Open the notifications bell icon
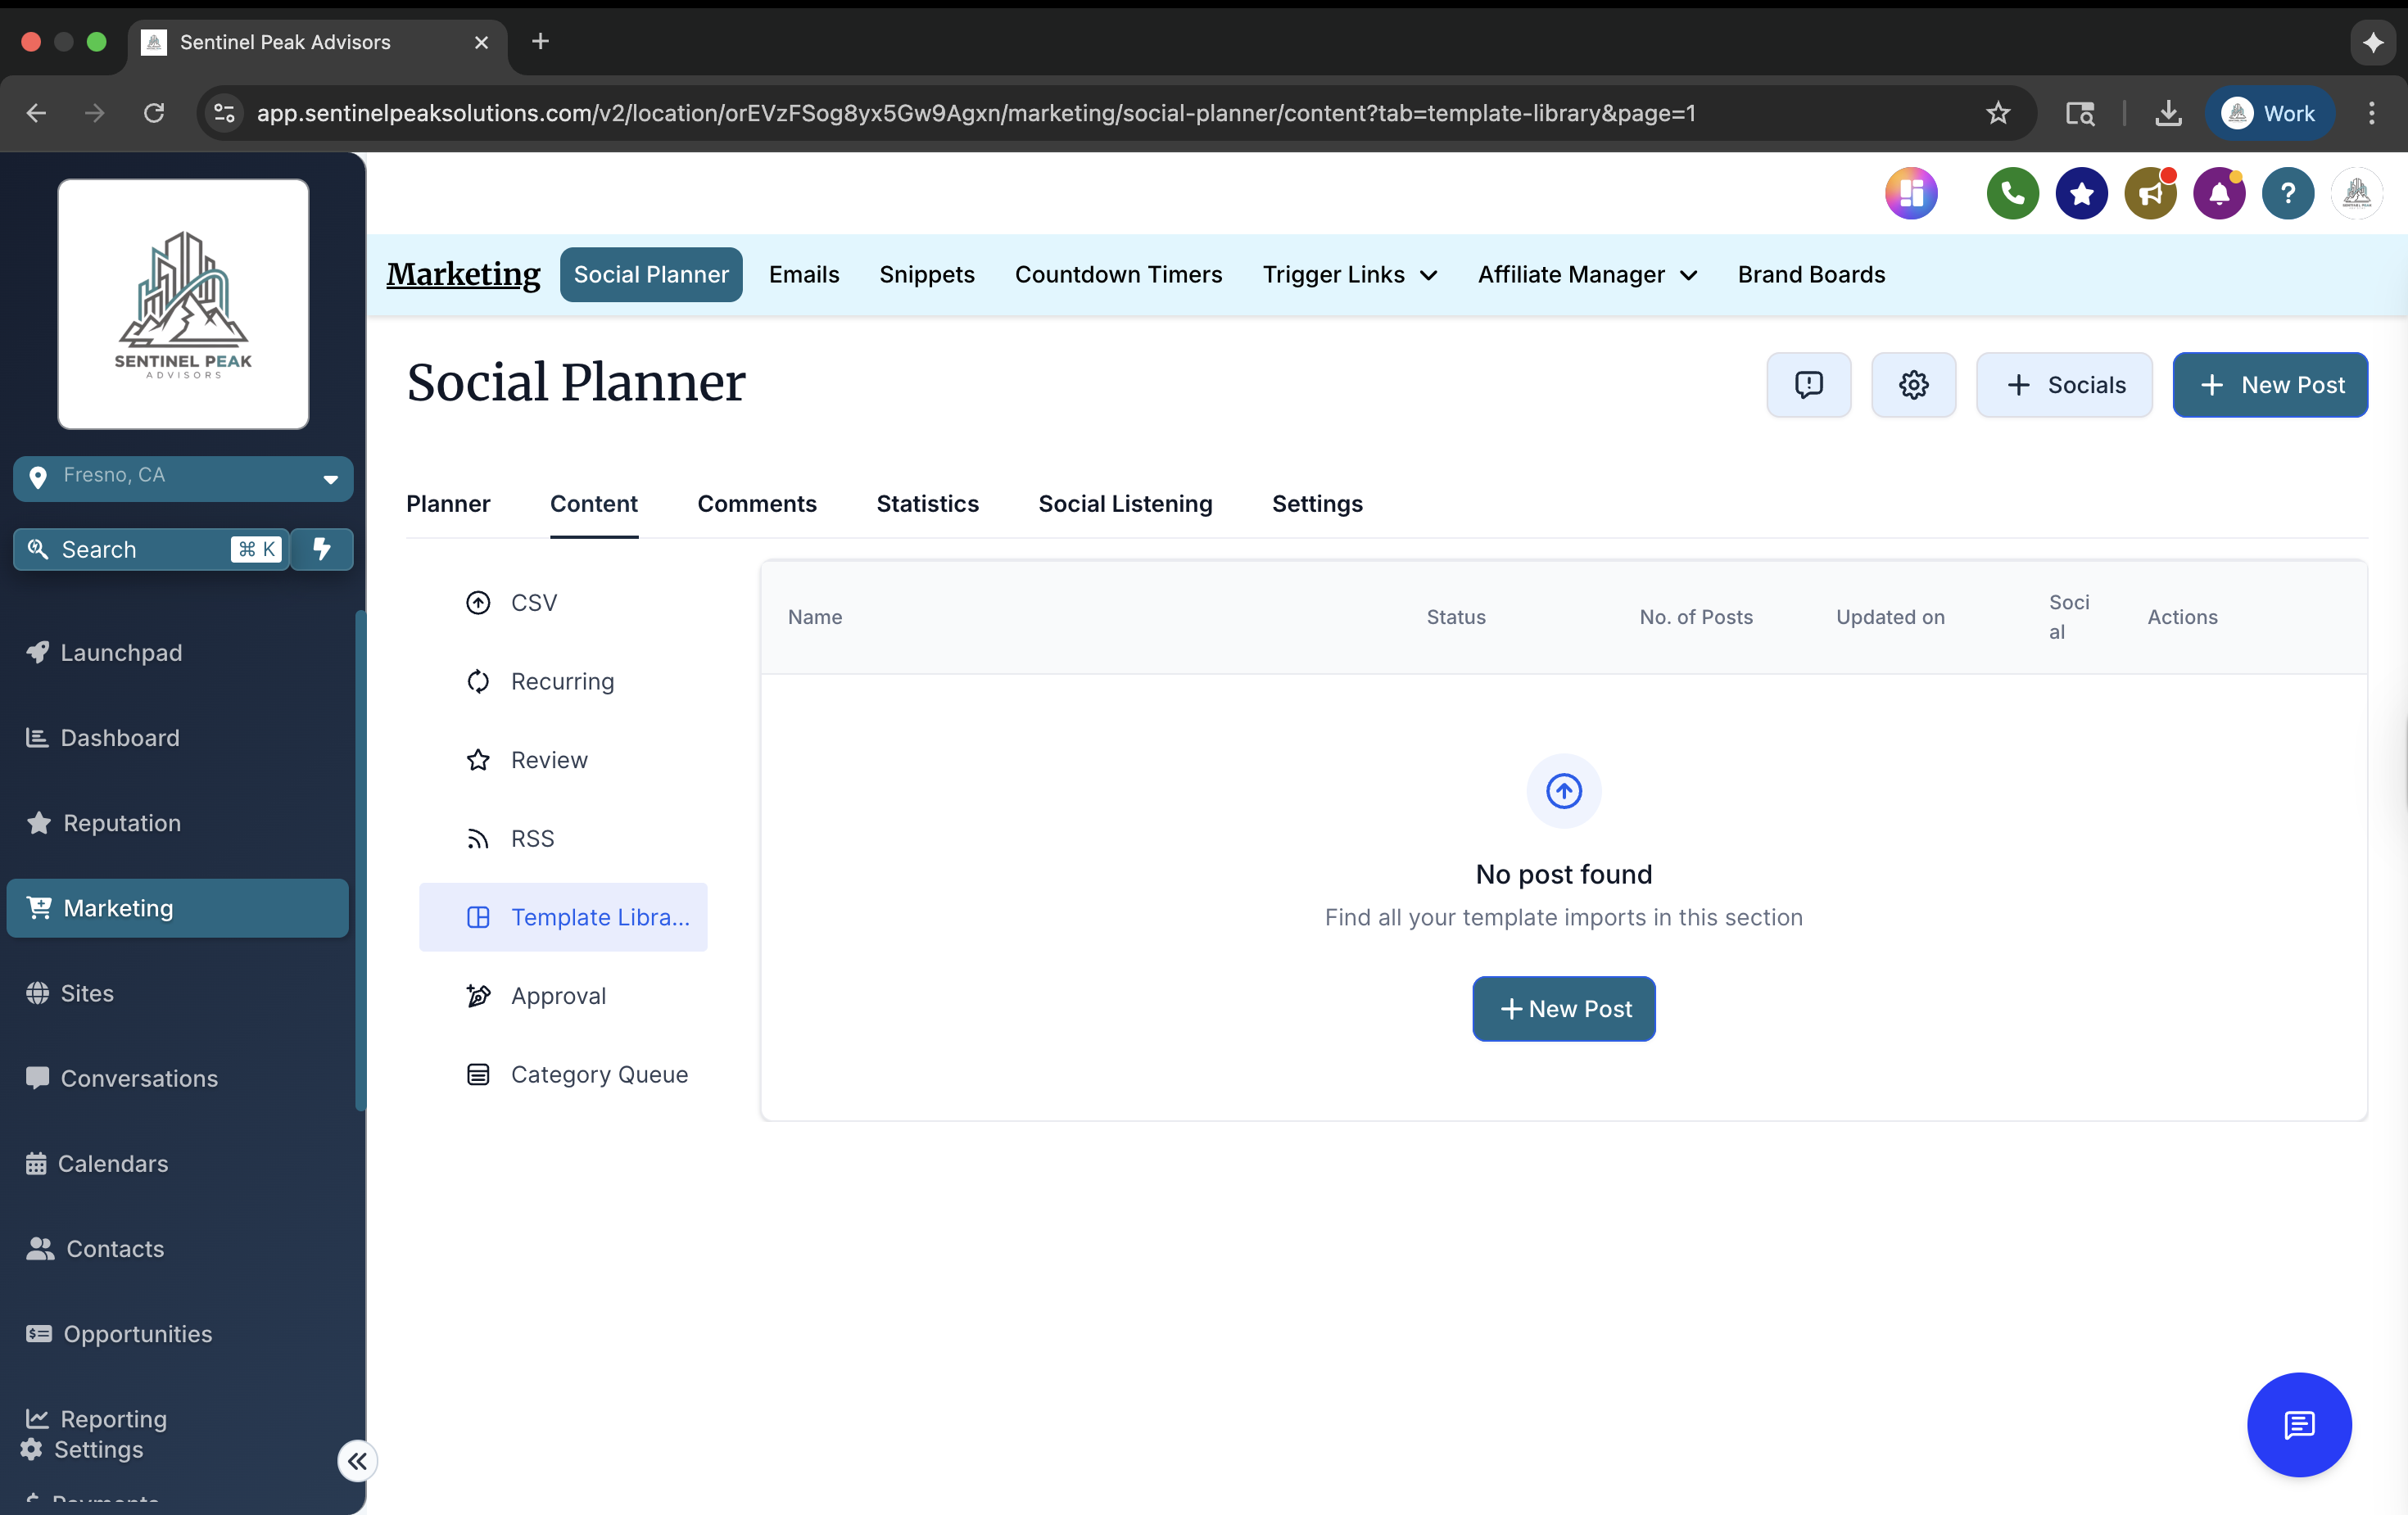The width and height of the screenshot is (2408, 1515). 2219,193
